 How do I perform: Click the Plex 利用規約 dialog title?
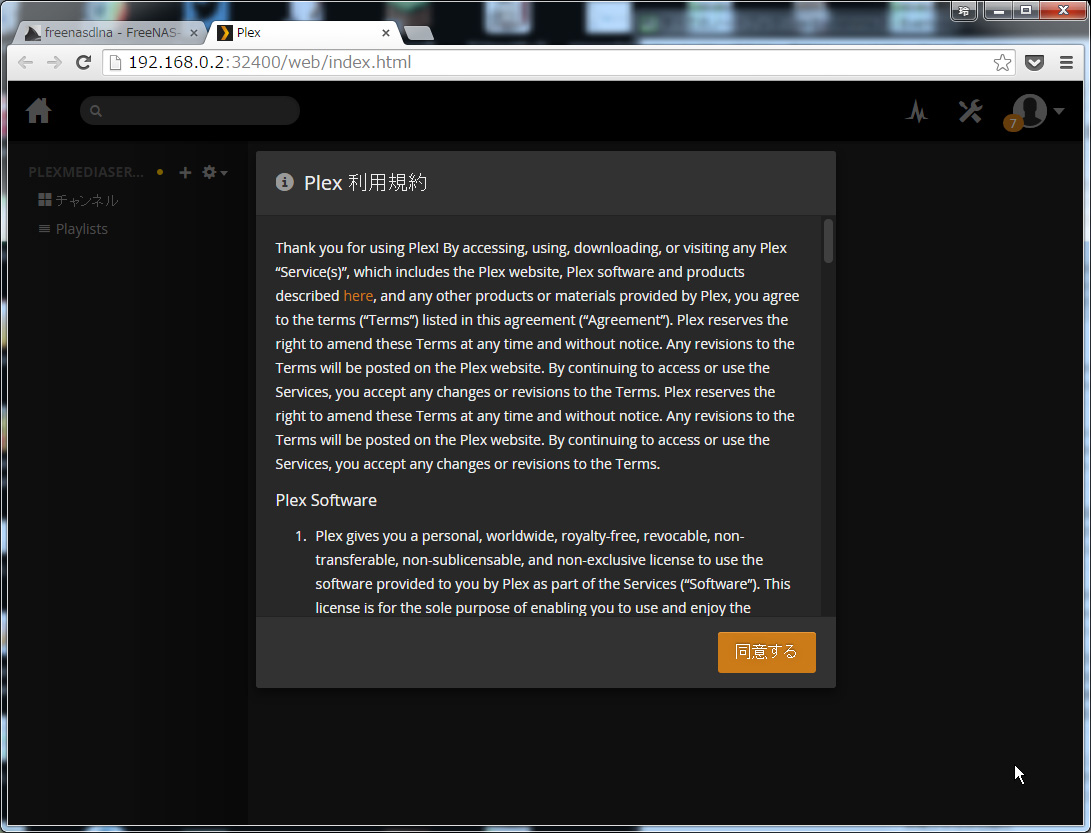pos(365,182)
